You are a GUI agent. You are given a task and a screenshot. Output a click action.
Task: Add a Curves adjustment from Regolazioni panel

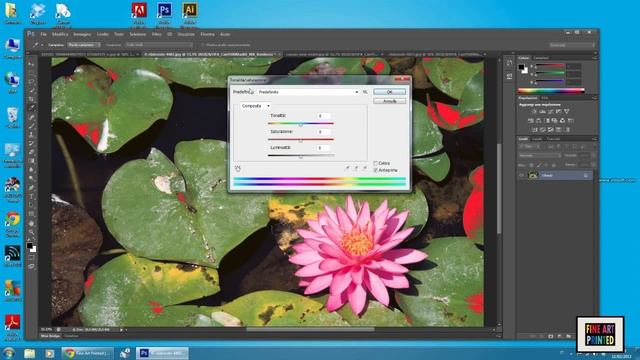pos(551,111)
